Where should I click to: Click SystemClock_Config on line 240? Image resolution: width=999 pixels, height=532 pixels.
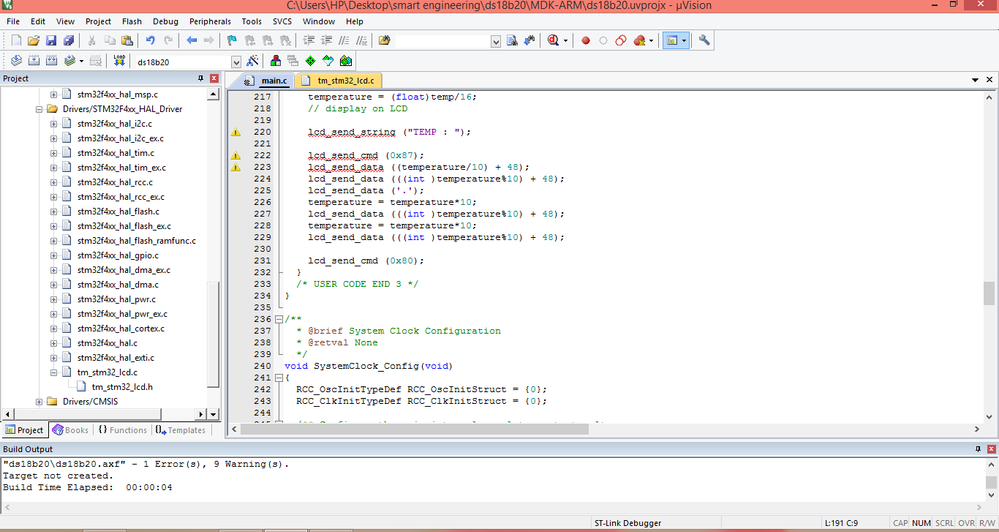coord(366,366)
